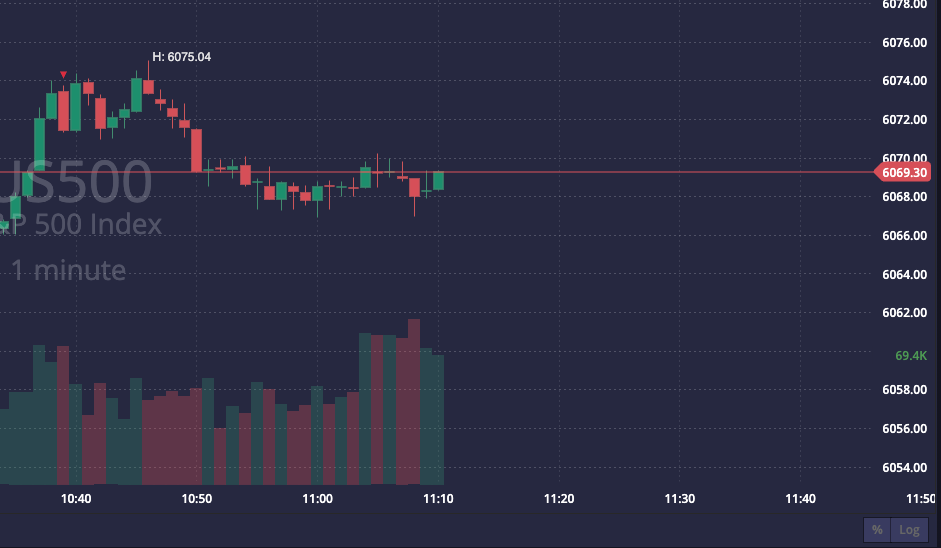The width and height of the screenshot is (941, 548).
Task: Click the 6062.00 price scale label
Action: pyautogui.click(x=905, y=313)
